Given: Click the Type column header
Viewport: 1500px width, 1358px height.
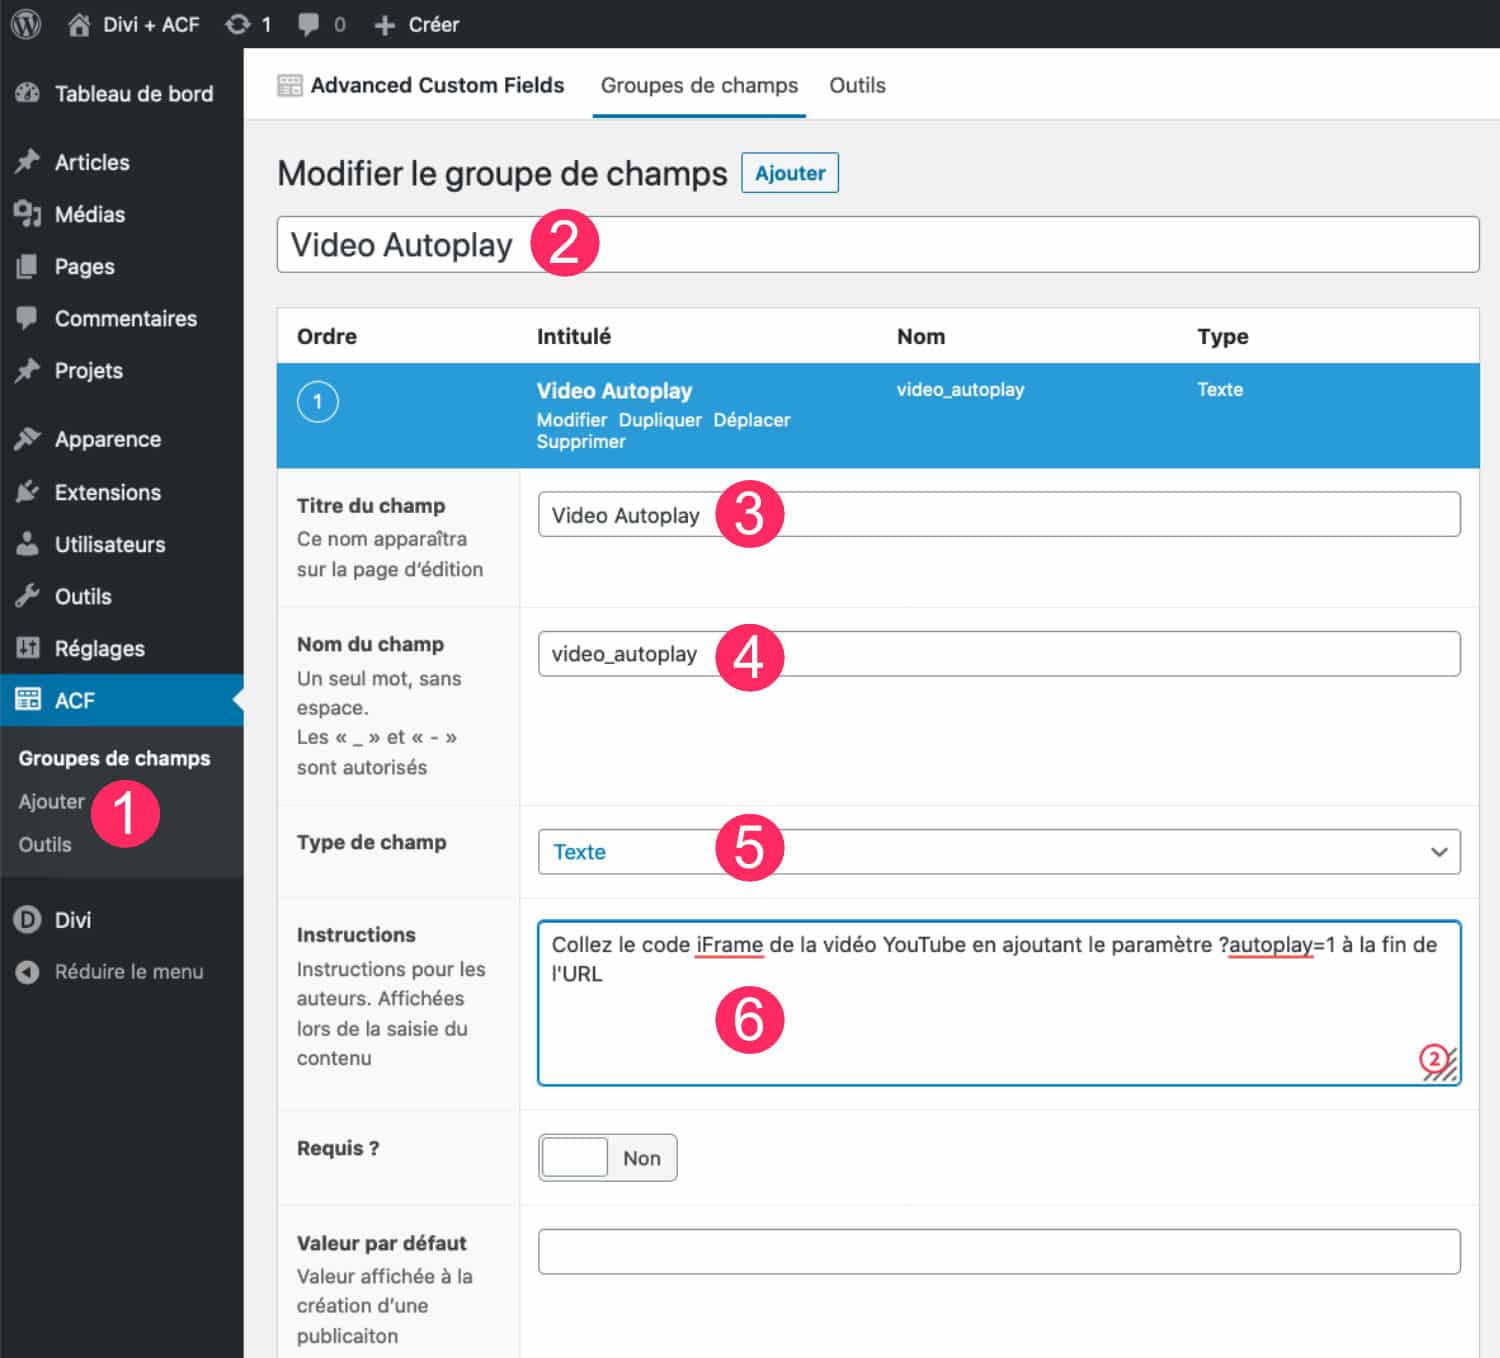Looking at the screenshot, I should coord(1223,337).
